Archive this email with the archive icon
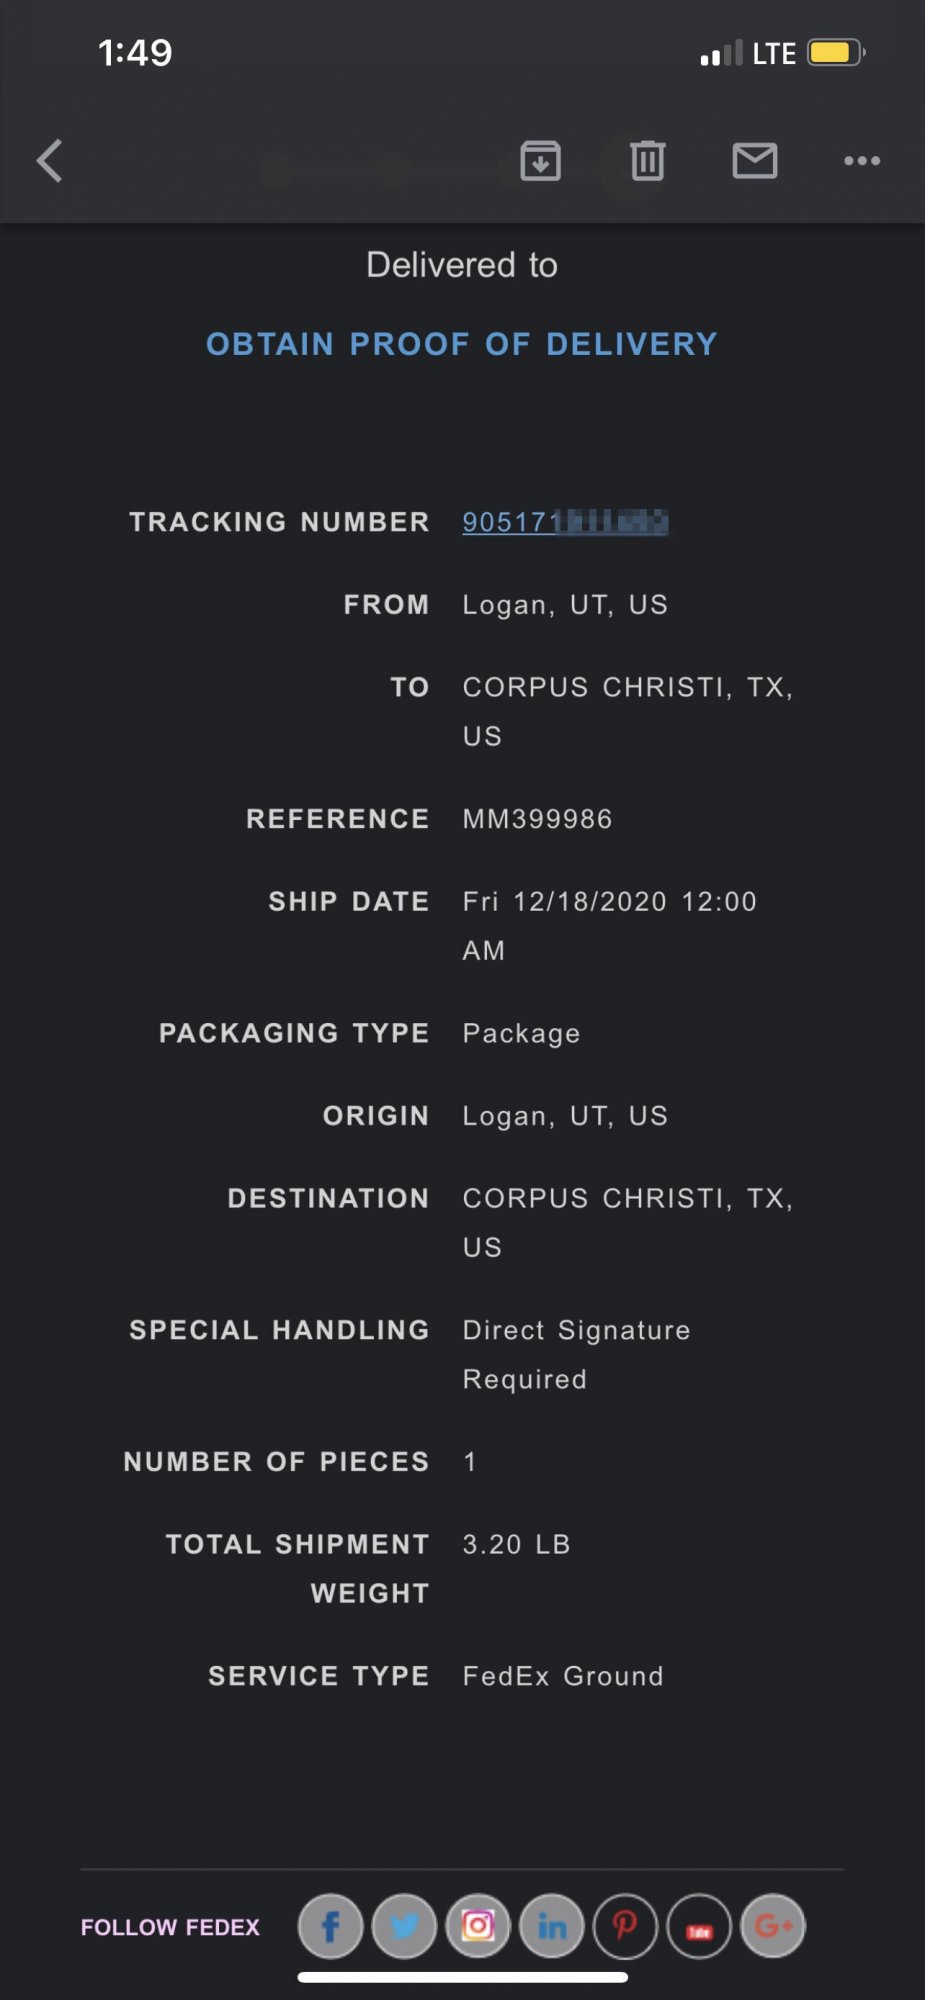Screen dimensions: 925x2000 (540, 161)
